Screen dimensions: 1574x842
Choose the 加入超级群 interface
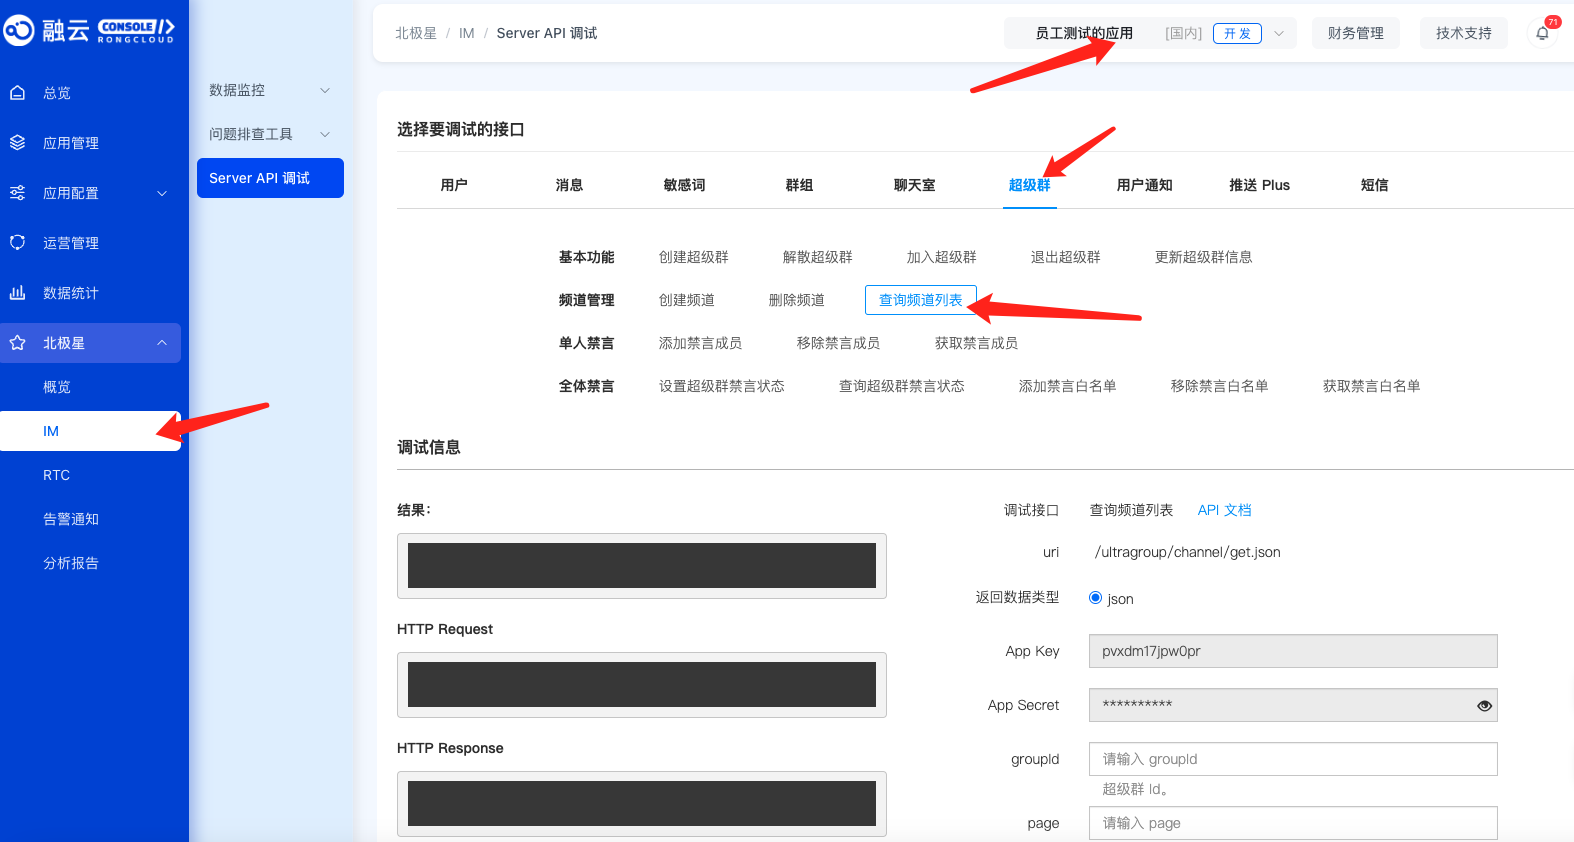point(942,257)
